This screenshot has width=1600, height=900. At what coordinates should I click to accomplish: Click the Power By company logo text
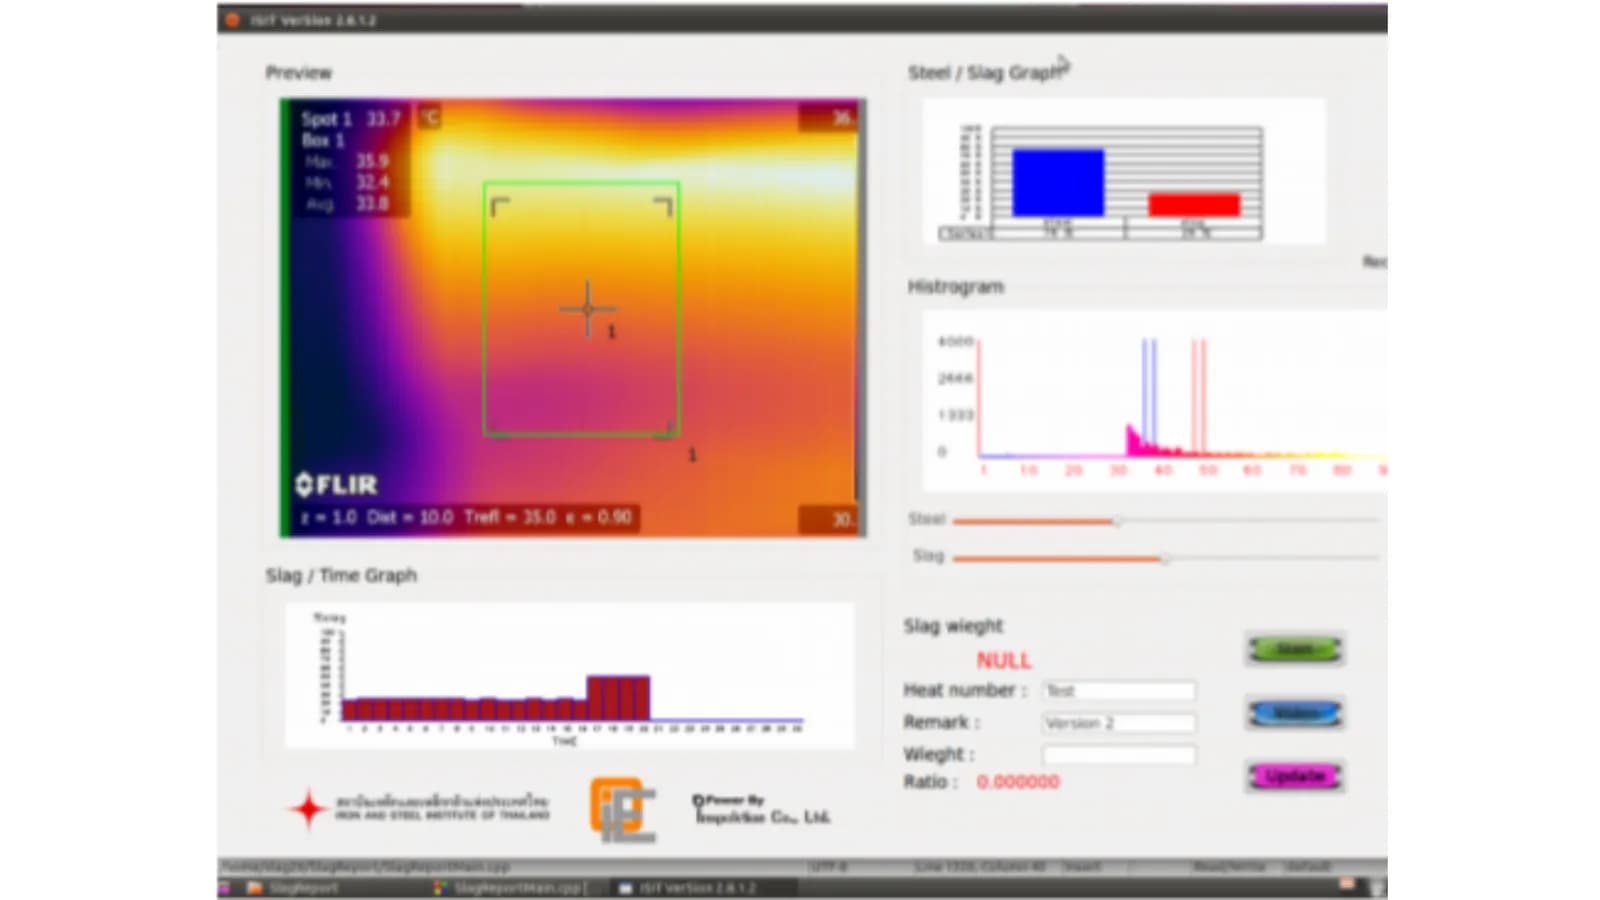761,809
